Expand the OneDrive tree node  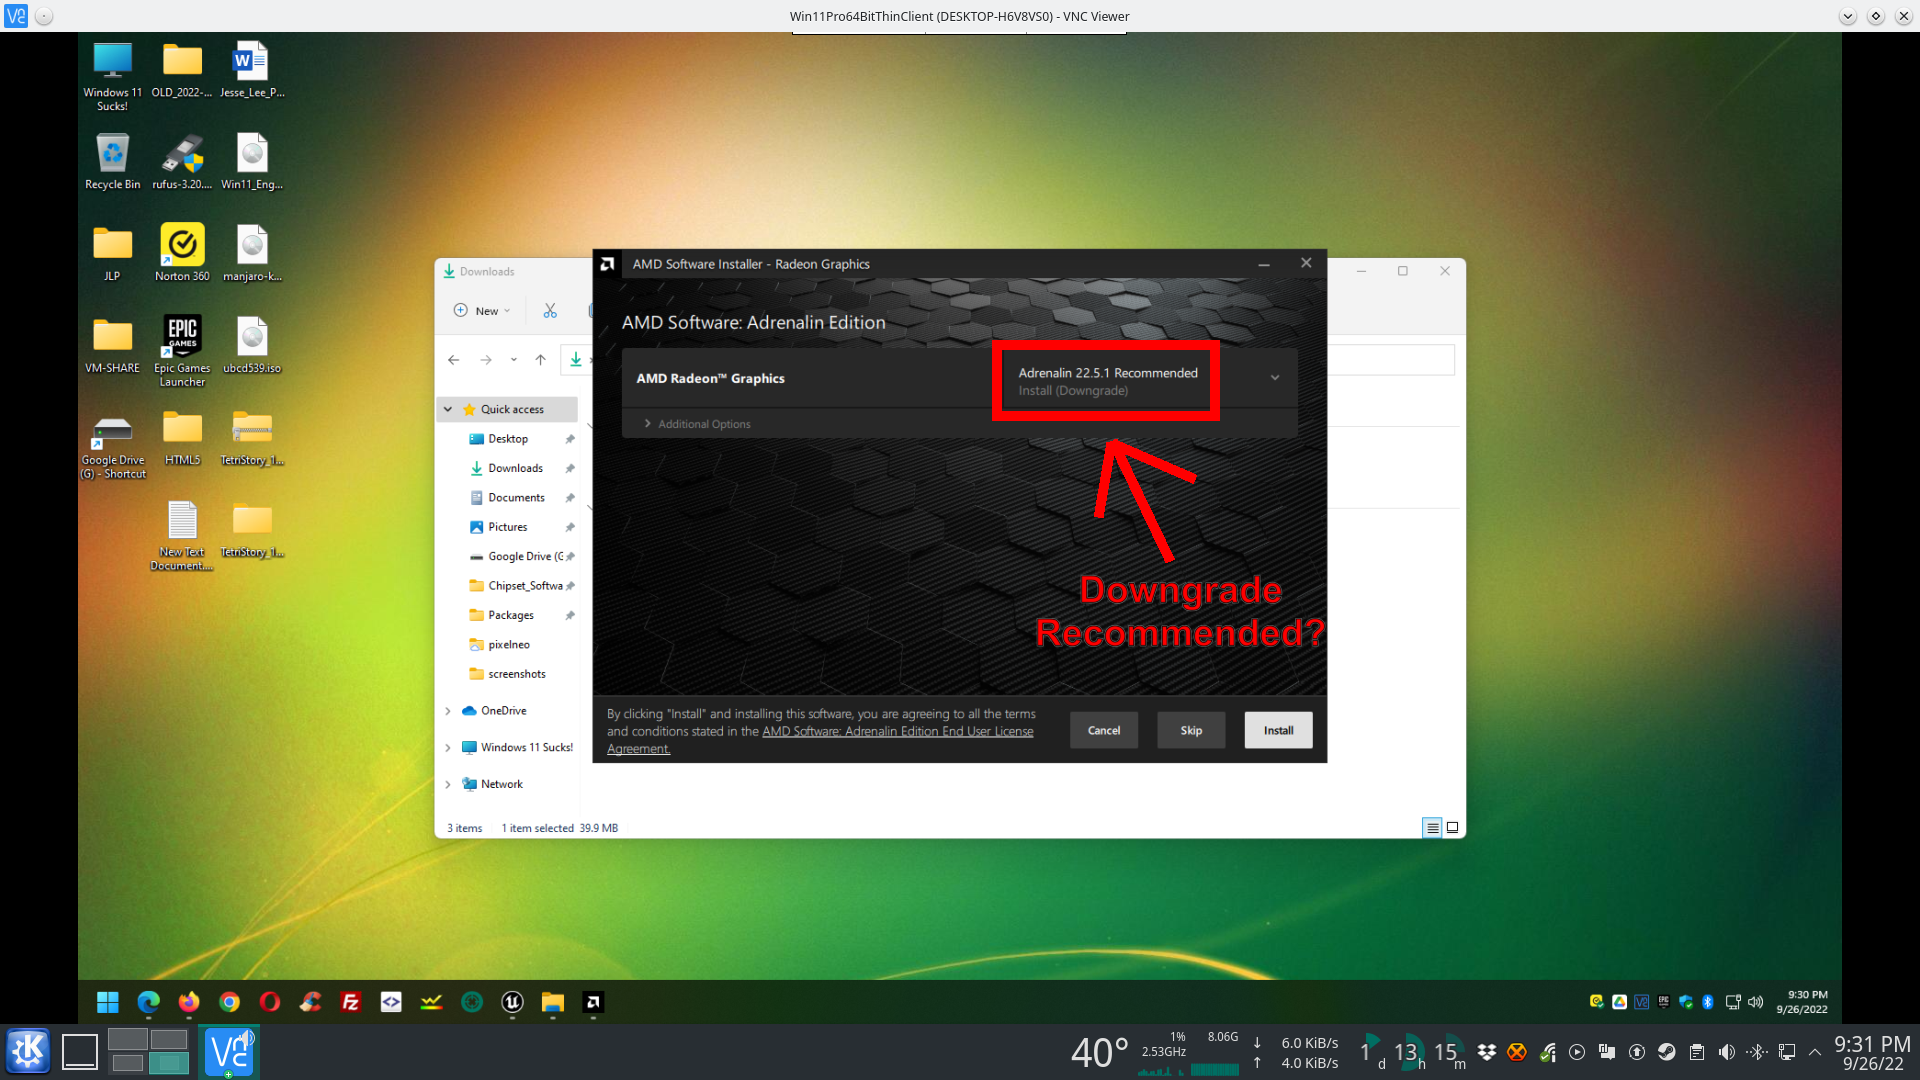tap(448, 711)
